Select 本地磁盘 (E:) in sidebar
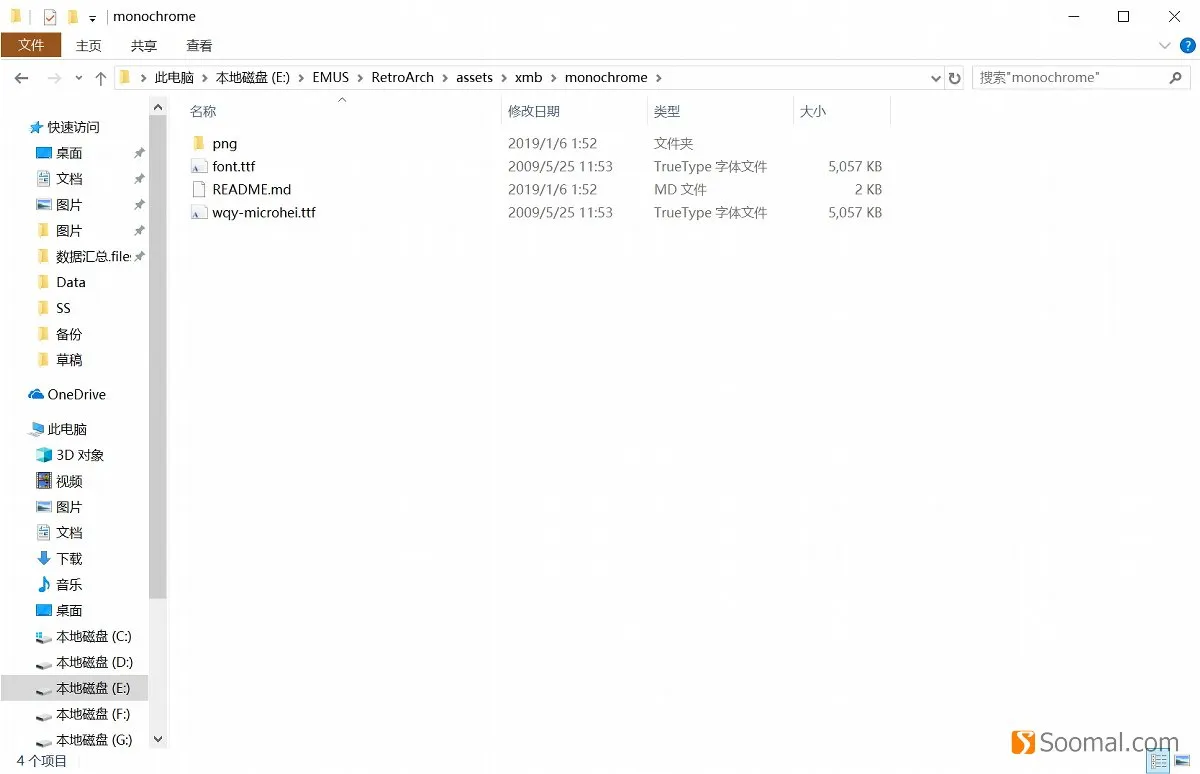This screenshot has height=774, width=1200. 75,688
